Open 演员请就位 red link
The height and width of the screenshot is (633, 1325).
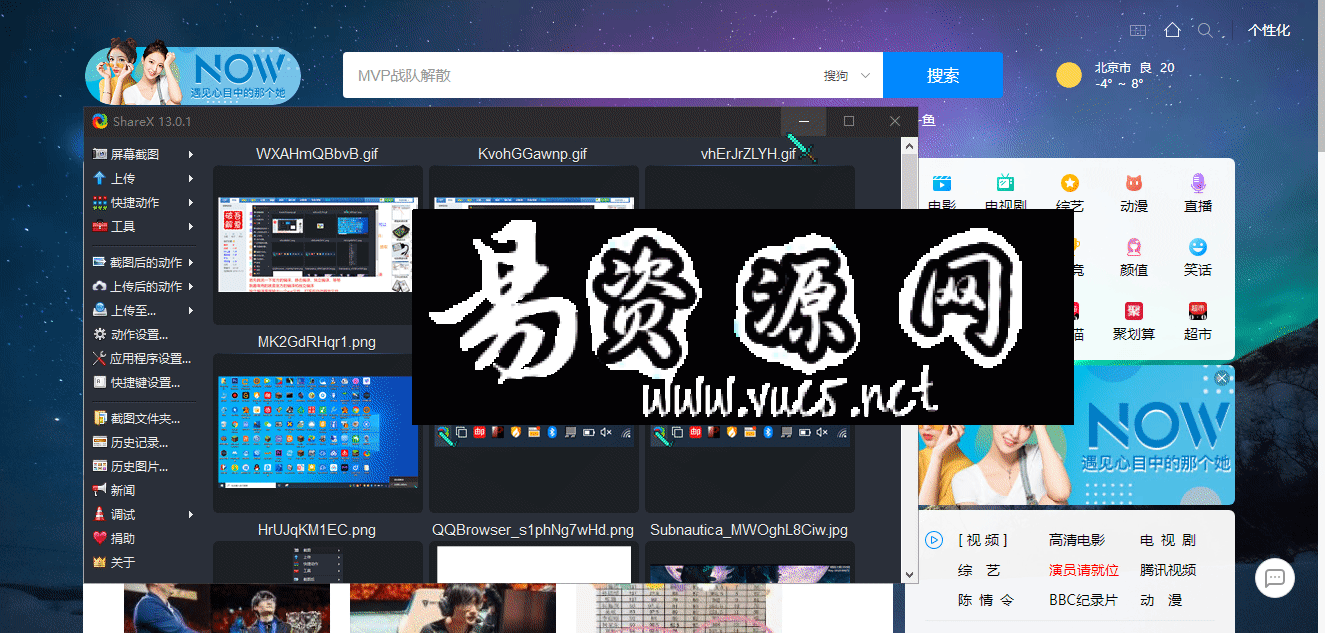pos(1084,570)
